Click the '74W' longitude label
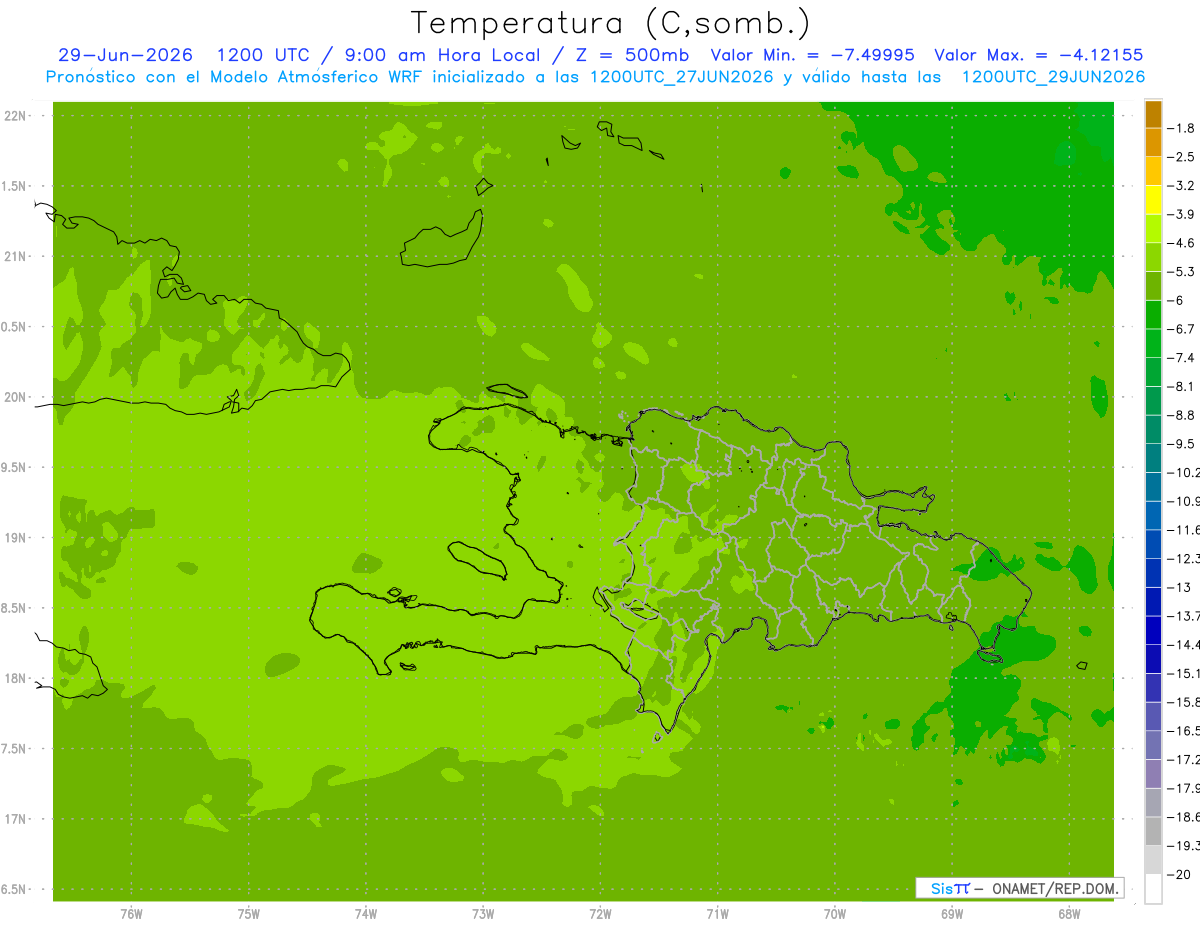The height and width of the screenshot is (927, 1200). point(366,912)
